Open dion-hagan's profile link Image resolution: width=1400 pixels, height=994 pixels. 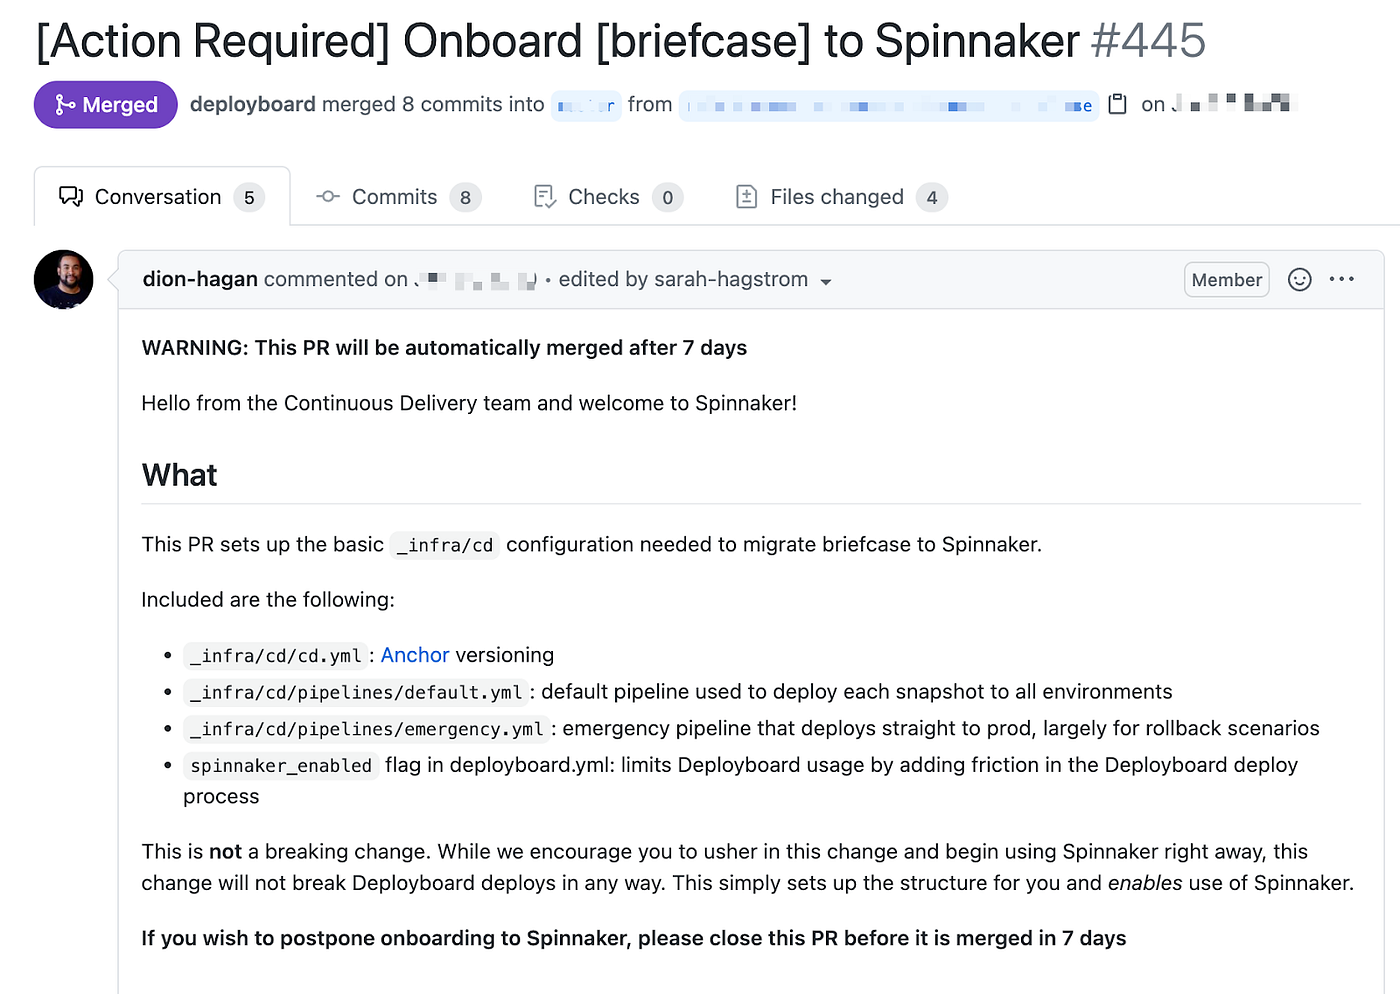200,279
